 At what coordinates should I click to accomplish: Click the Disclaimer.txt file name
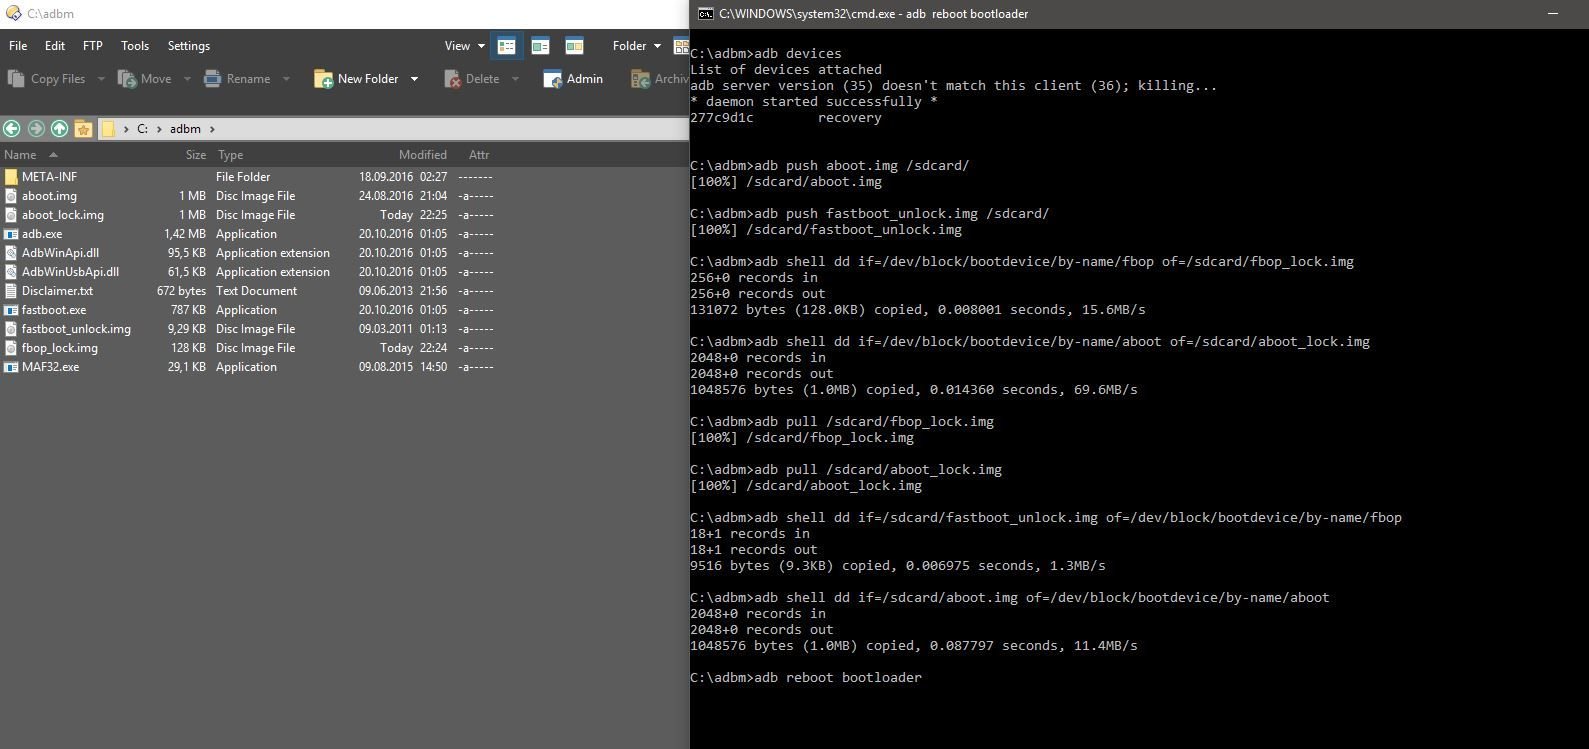coord(57,291)
